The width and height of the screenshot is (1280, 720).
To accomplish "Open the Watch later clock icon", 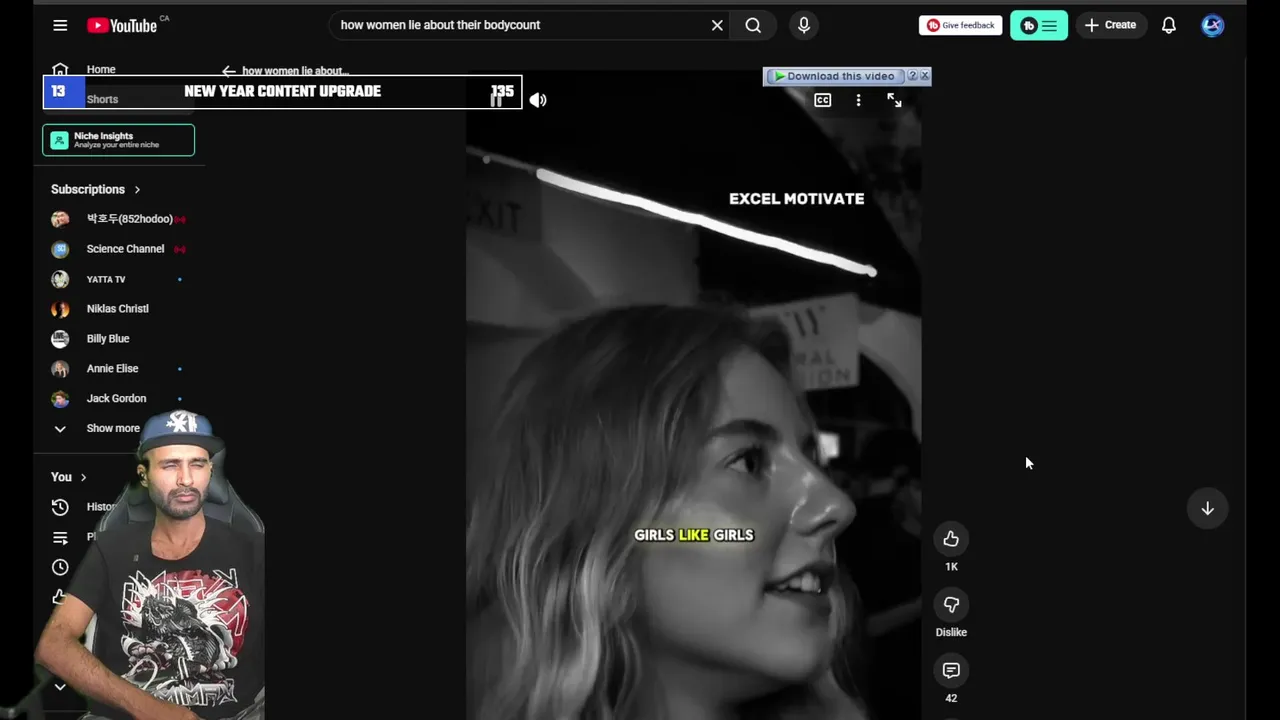I will tap(60, 567).
